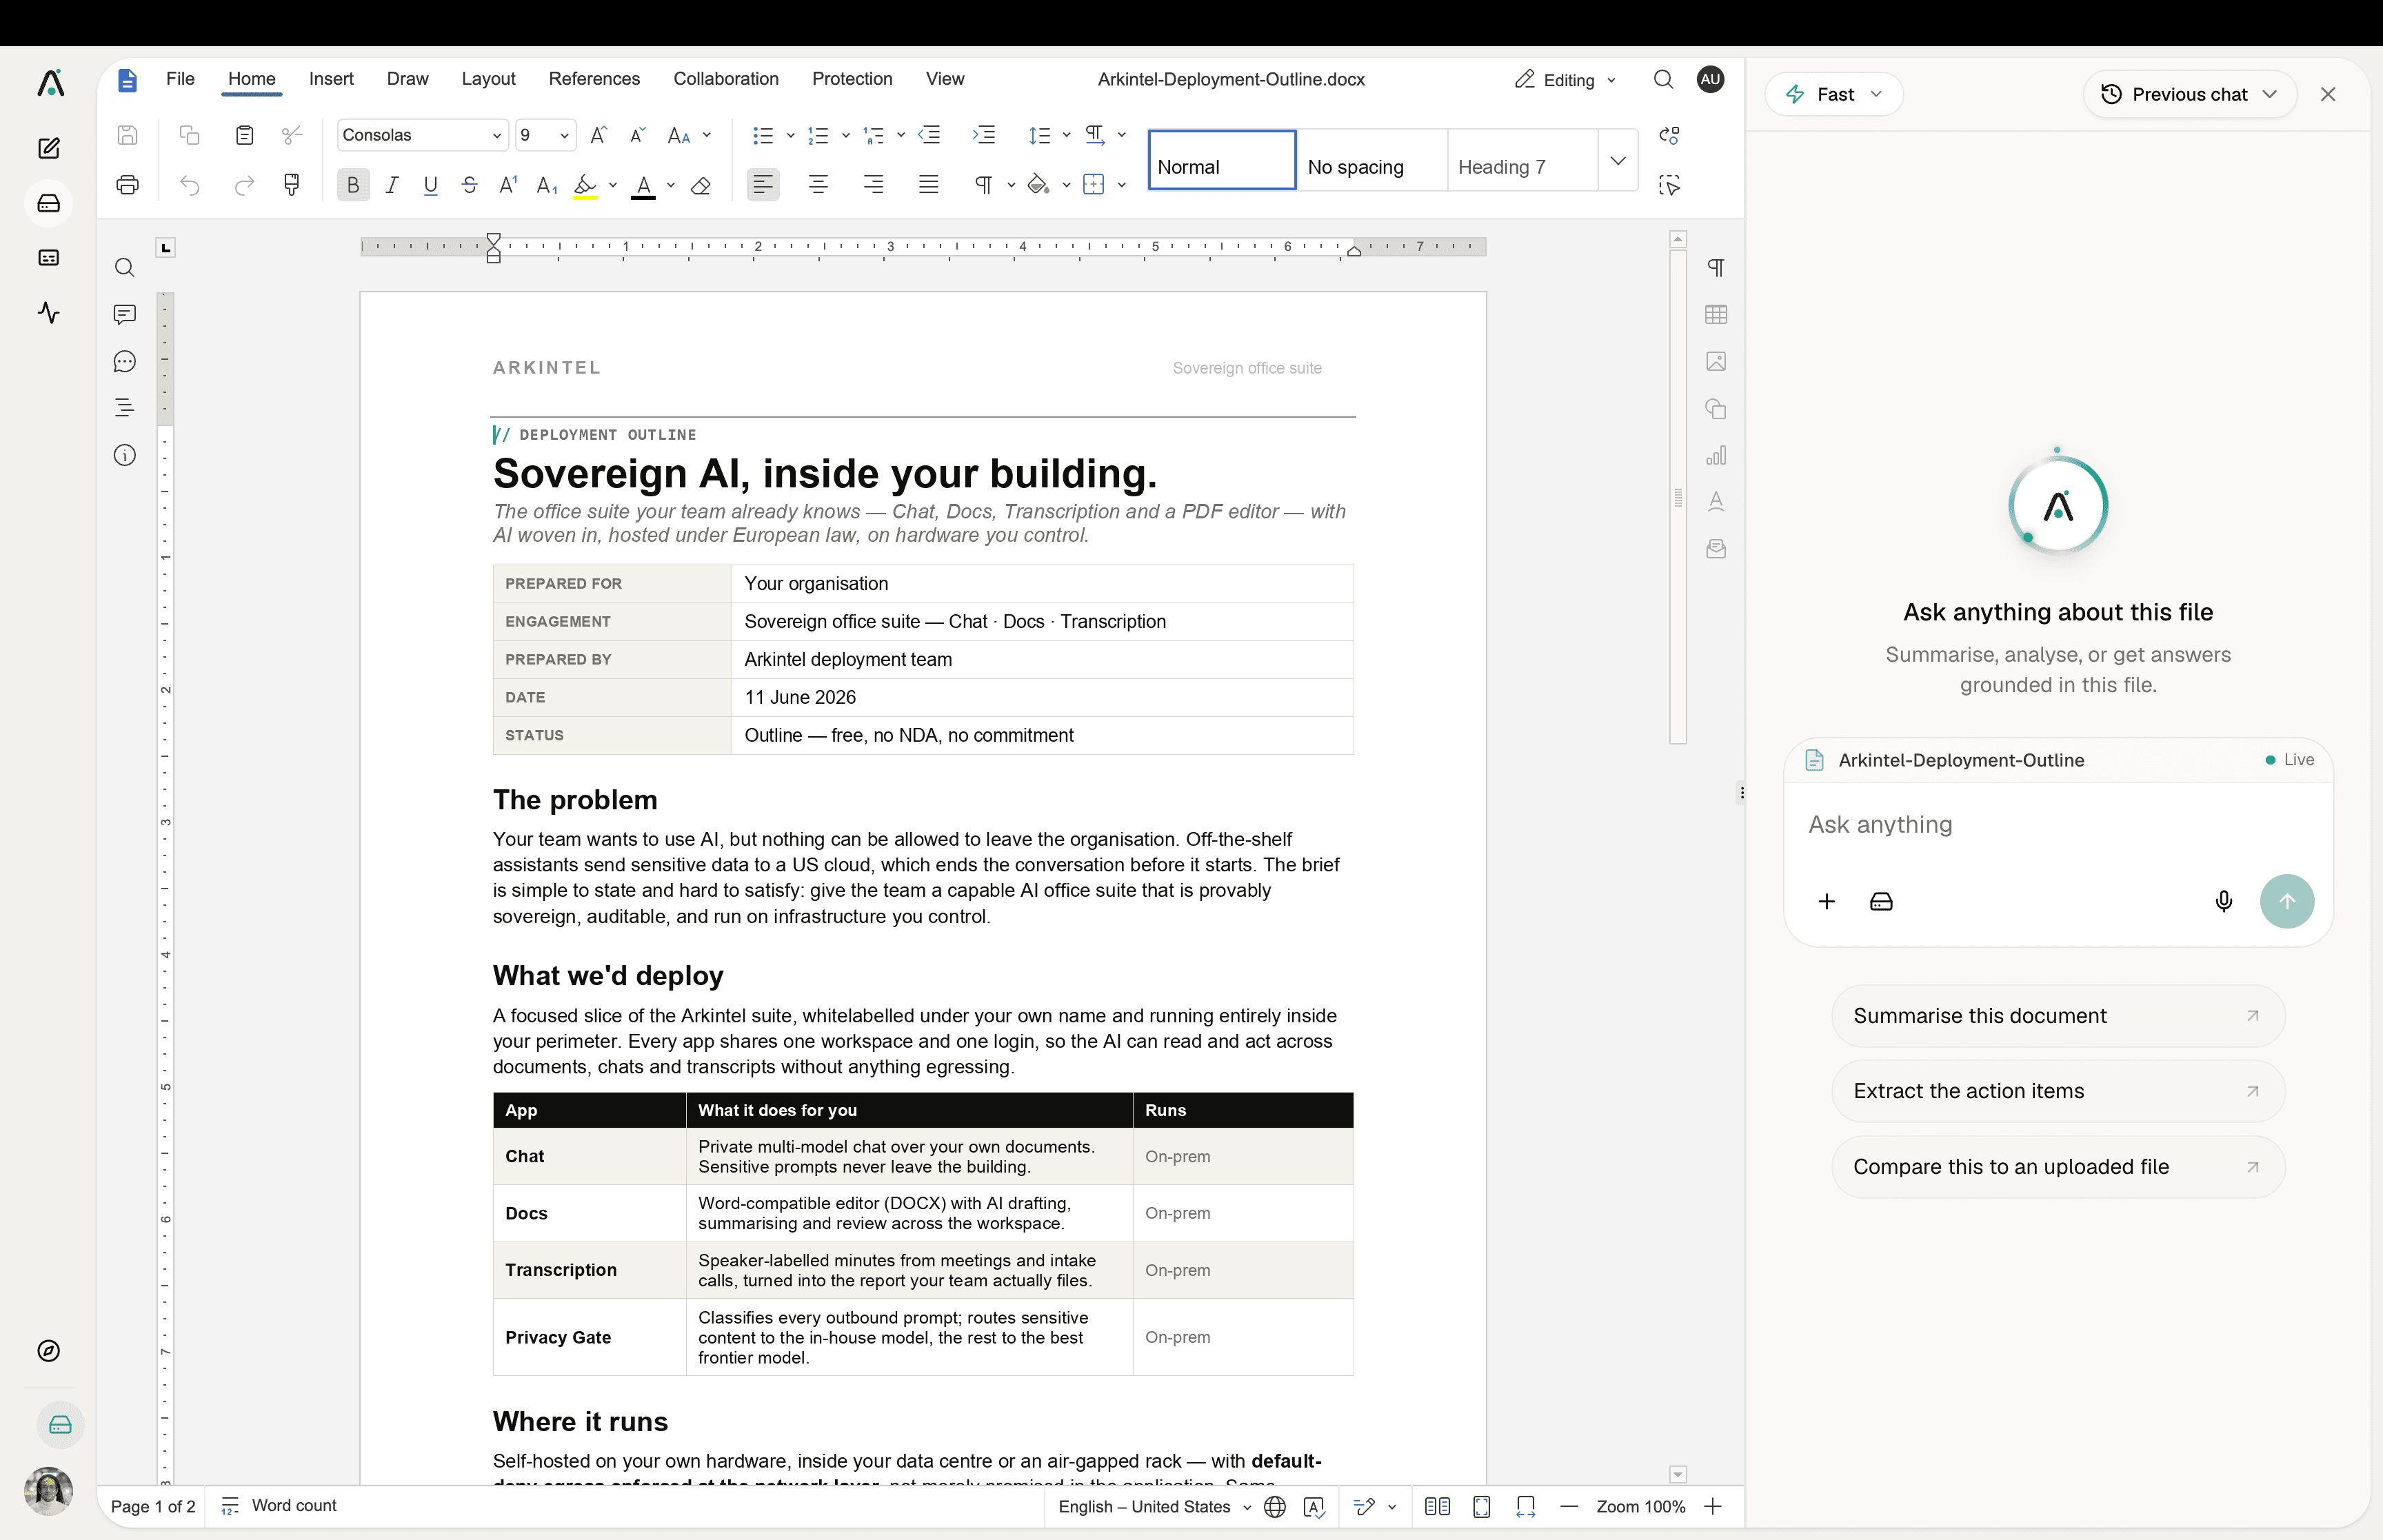Click Summarise this document suggestion
2383x1540 pixels.
[x=2057, y=1016]
